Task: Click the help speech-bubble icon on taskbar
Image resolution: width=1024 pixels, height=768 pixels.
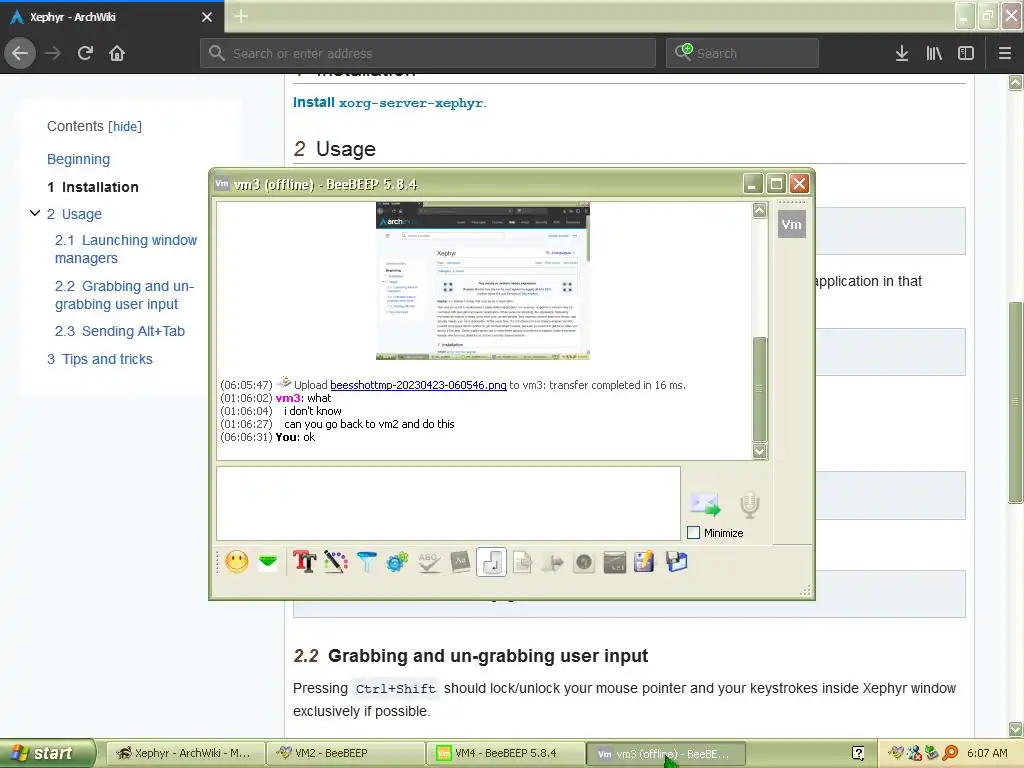Action: (x=858, y=753)
